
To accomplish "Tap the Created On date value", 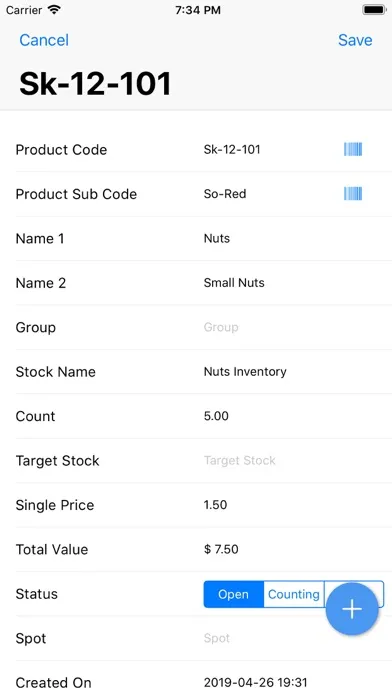I will (255, 682).
